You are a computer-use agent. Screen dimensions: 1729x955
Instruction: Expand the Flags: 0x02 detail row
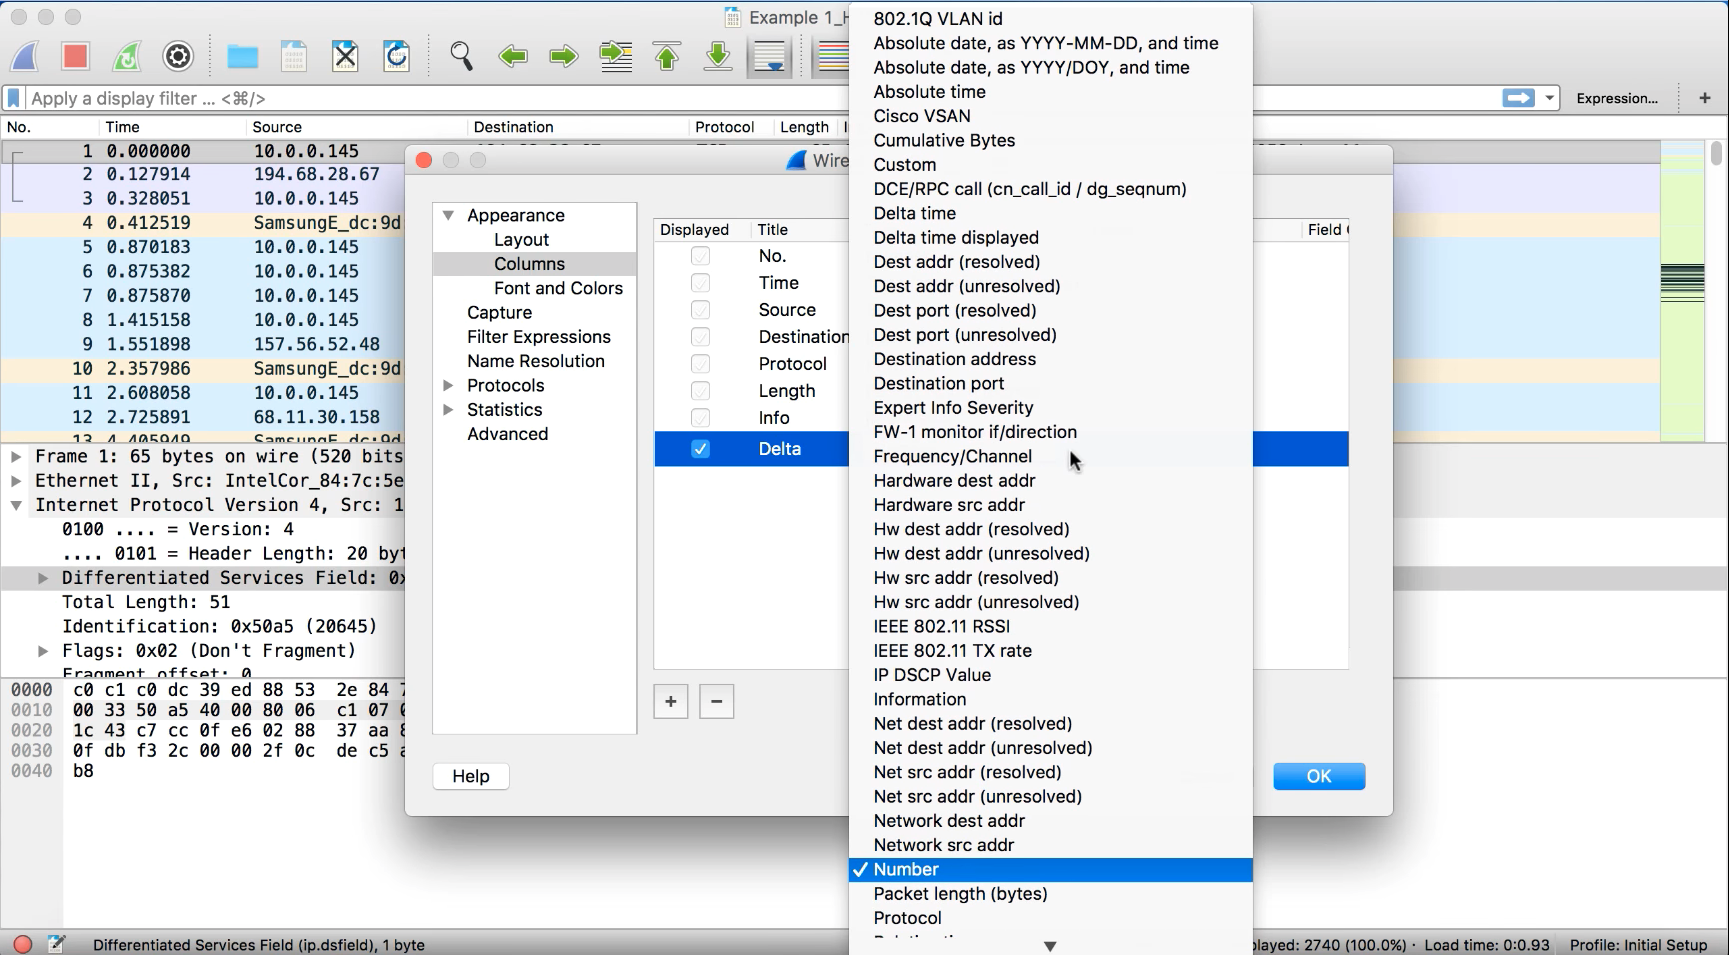coord(43,651)
